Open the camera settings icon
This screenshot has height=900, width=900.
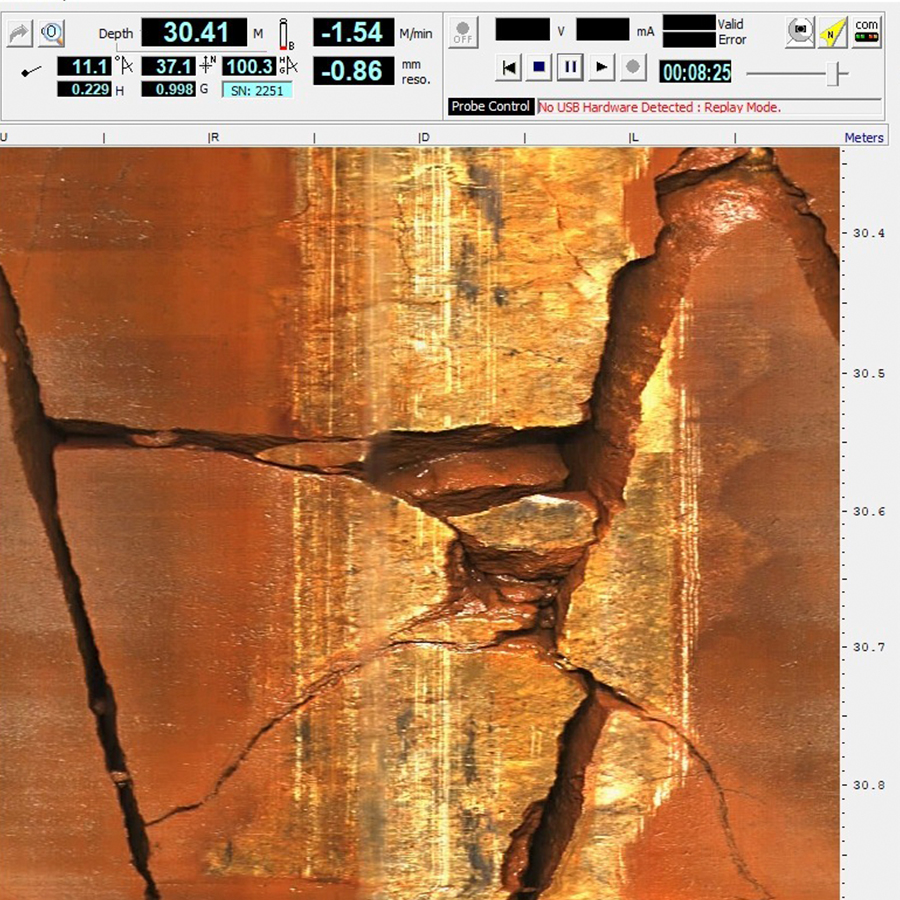[799, 32]
